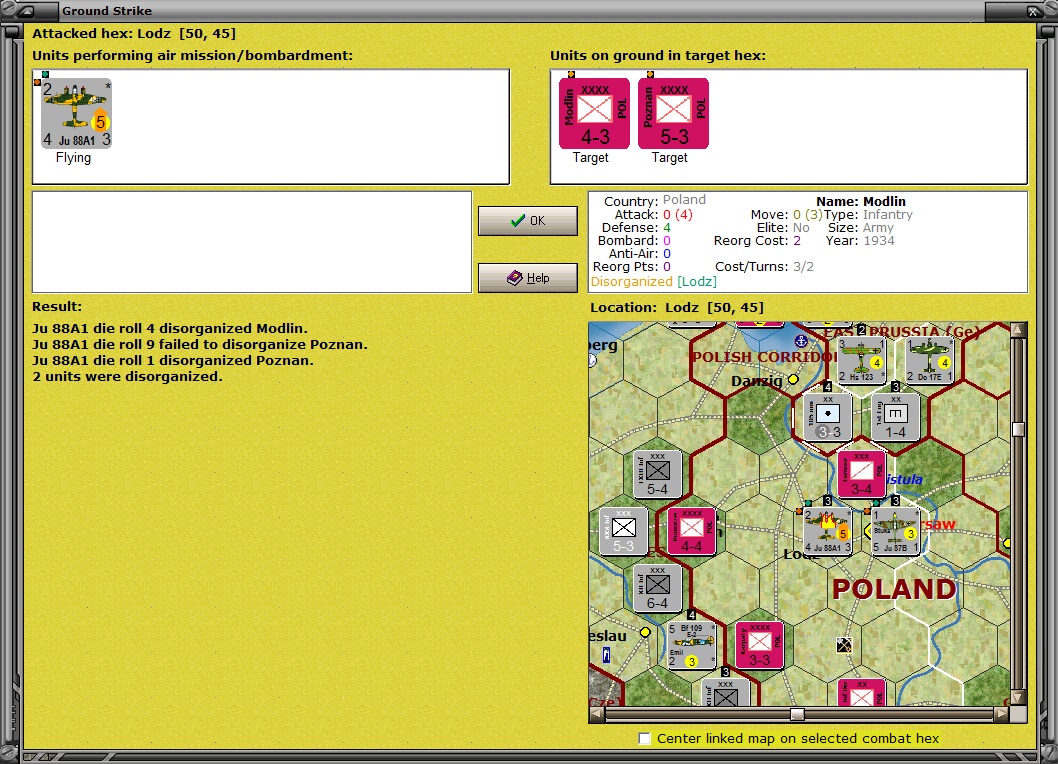Click the map's vertical scrollbar down arrow

[x=1018, y=698]
